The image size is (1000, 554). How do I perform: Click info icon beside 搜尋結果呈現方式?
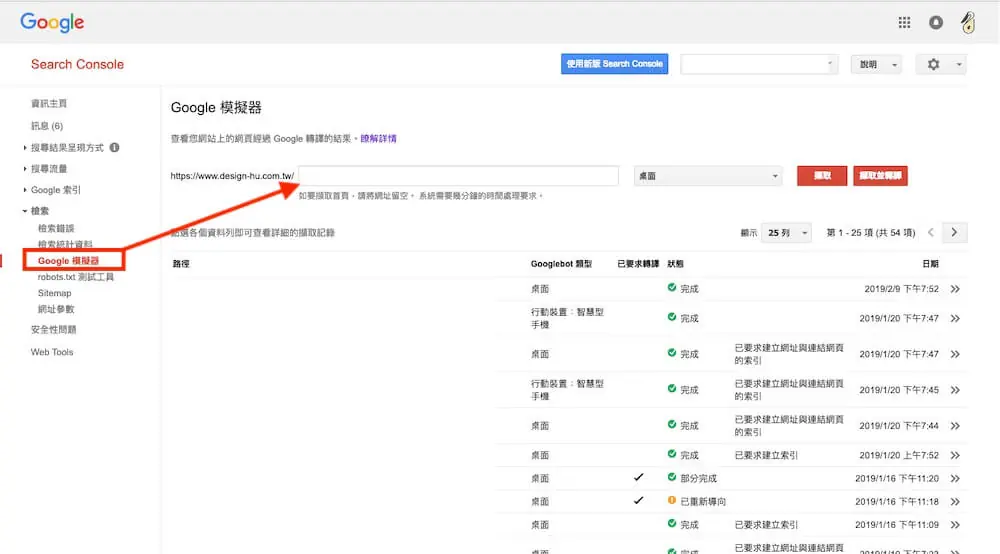click(114, 147)
